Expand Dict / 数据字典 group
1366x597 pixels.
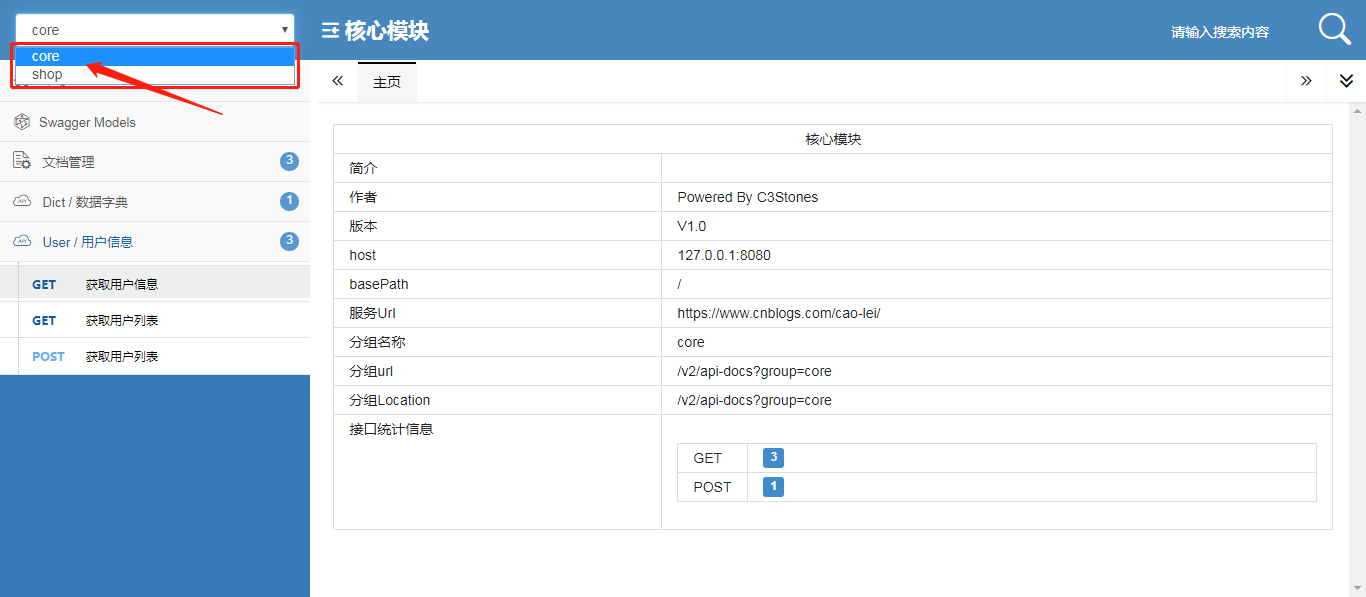[x=155, y=202]
